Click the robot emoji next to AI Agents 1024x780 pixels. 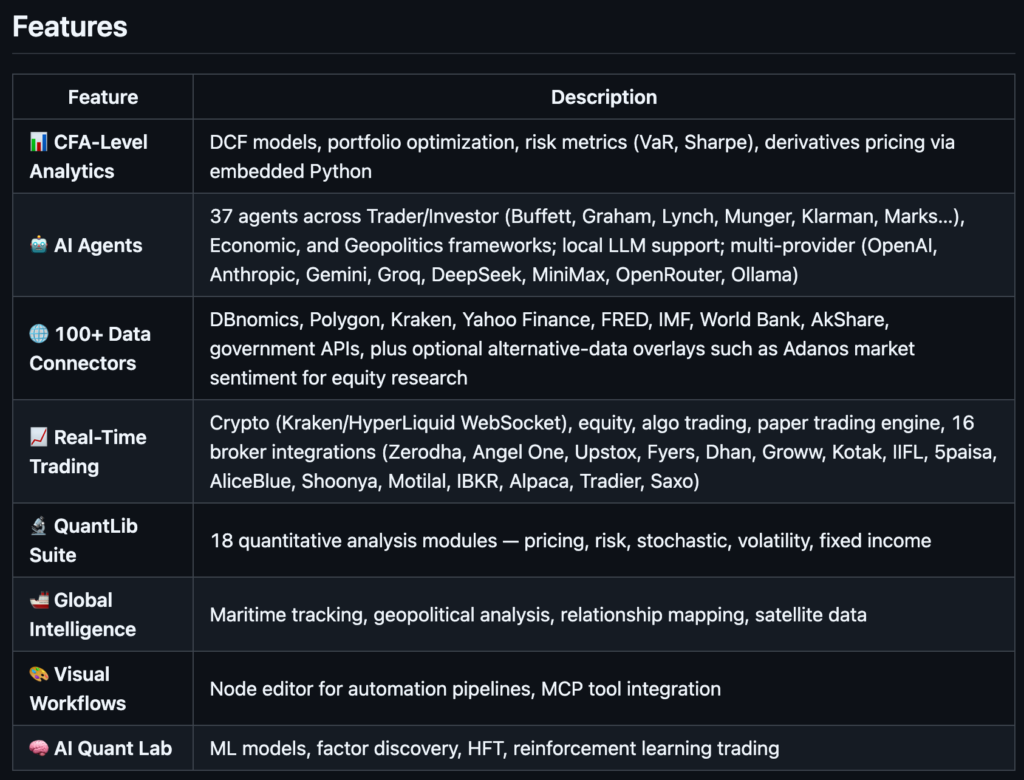pyautogui.click(x=39, y=246)
